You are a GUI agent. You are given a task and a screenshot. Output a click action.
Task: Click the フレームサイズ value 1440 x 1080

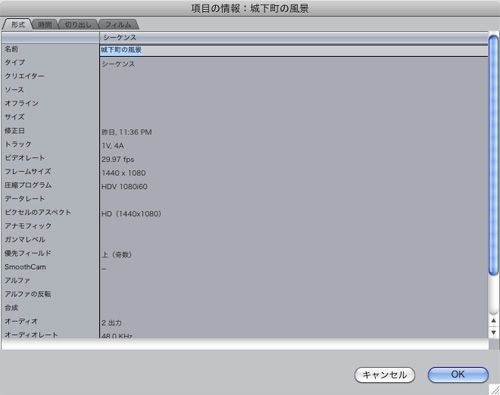pyautogui.click(x=124, y=173)
